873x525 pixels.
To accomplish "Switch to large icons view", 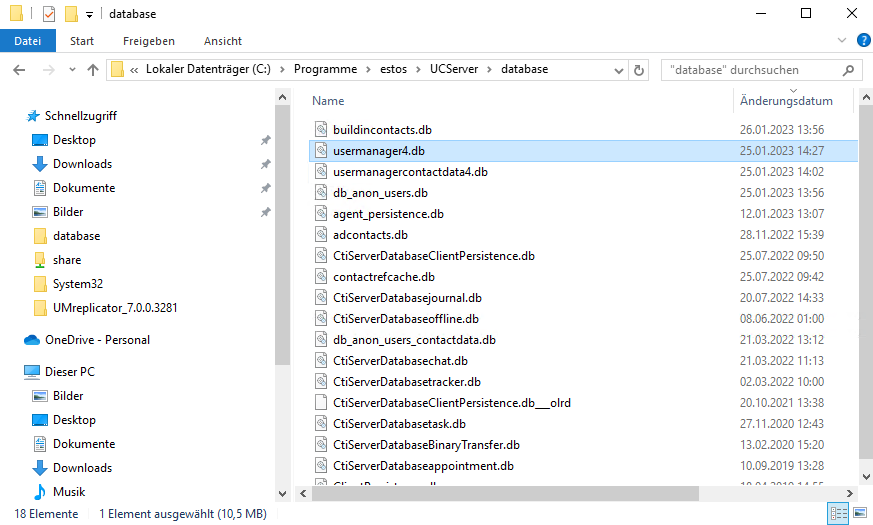I will click(859, 514).
